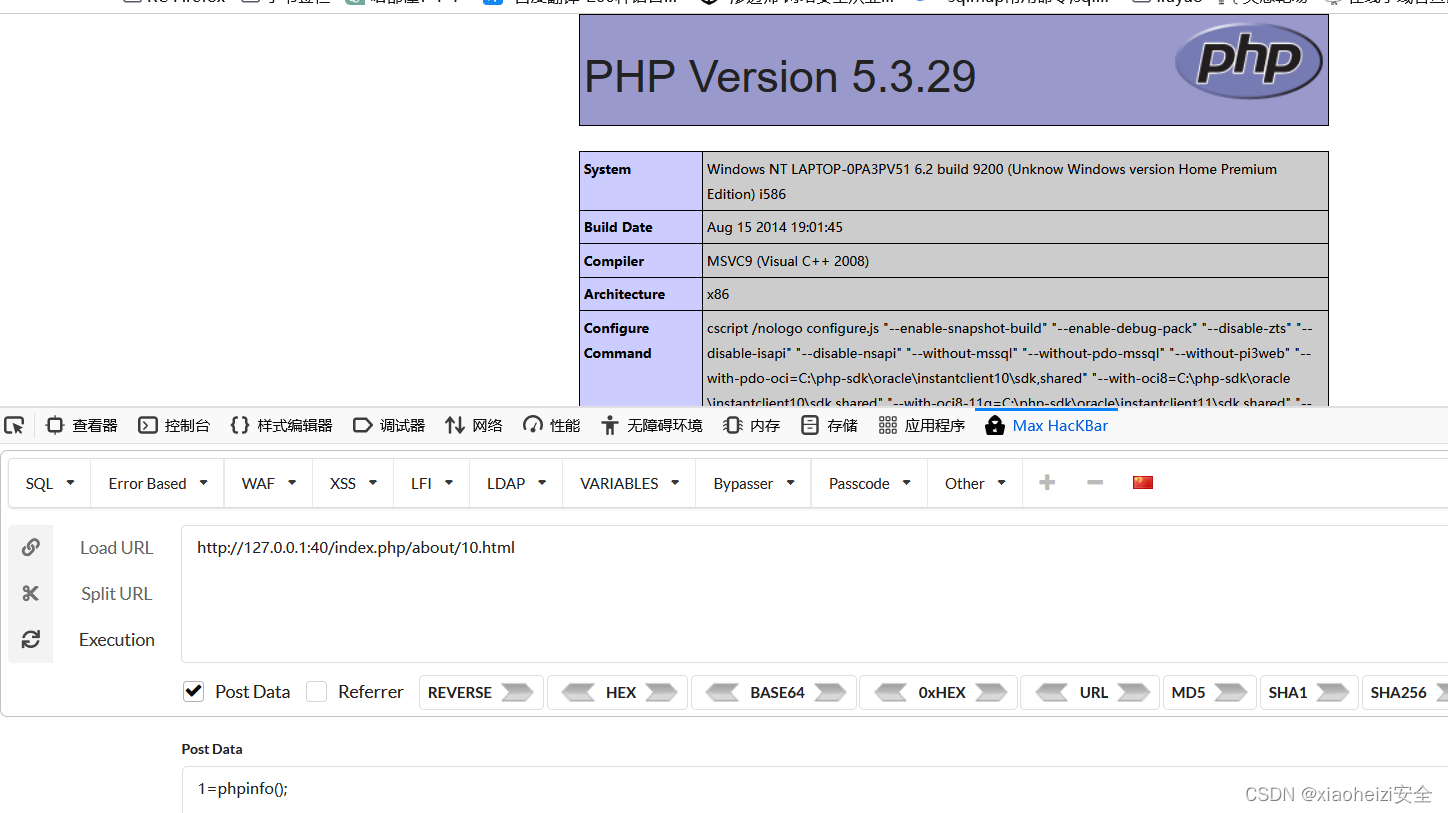This screenshot has height=813, width=1448.
Task: Open the SQL dropdown menu
Action: point(48,482)
